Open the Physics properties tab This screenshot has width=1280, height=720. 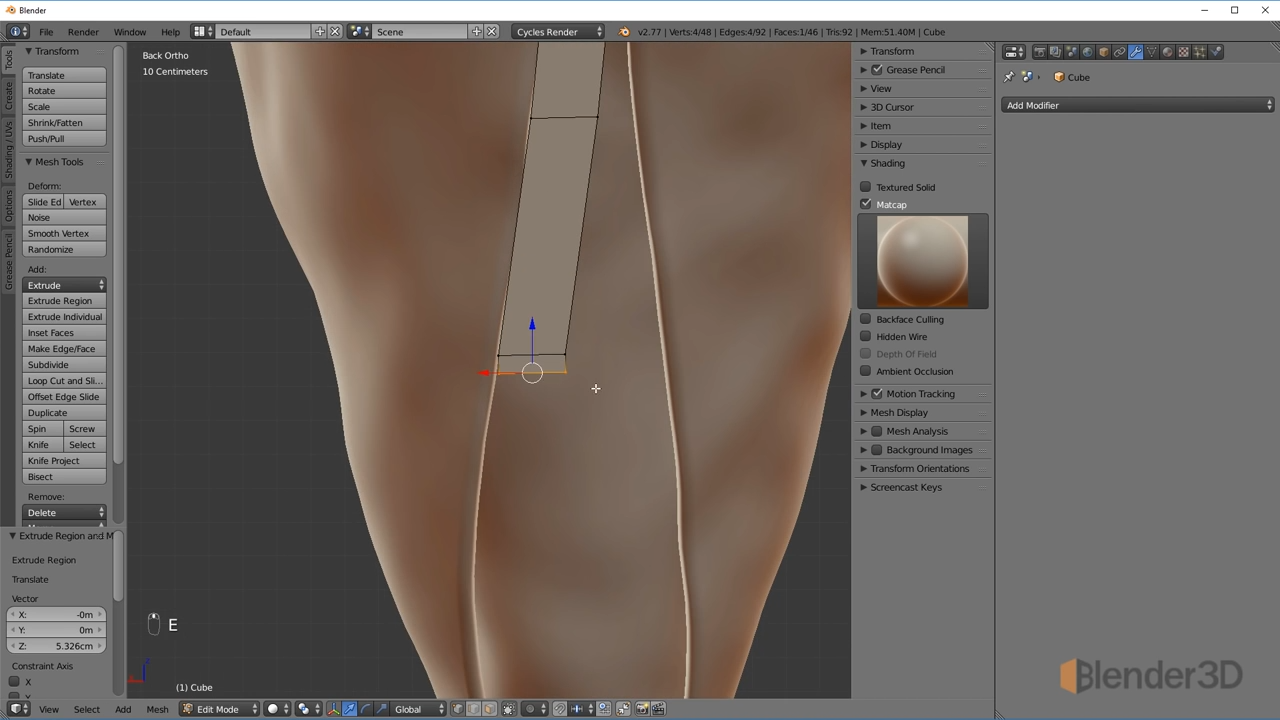pos(1215,52)
